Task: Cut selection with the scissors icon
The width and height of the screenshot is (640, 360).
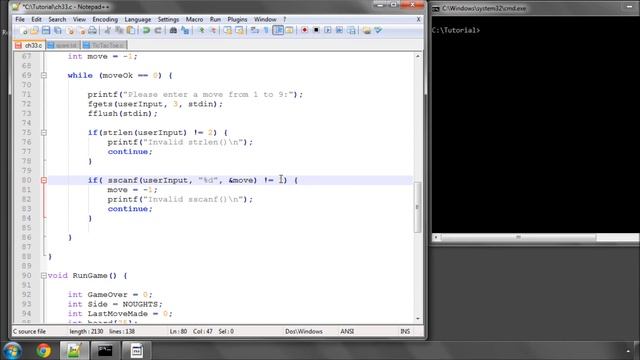Action: 108,31
